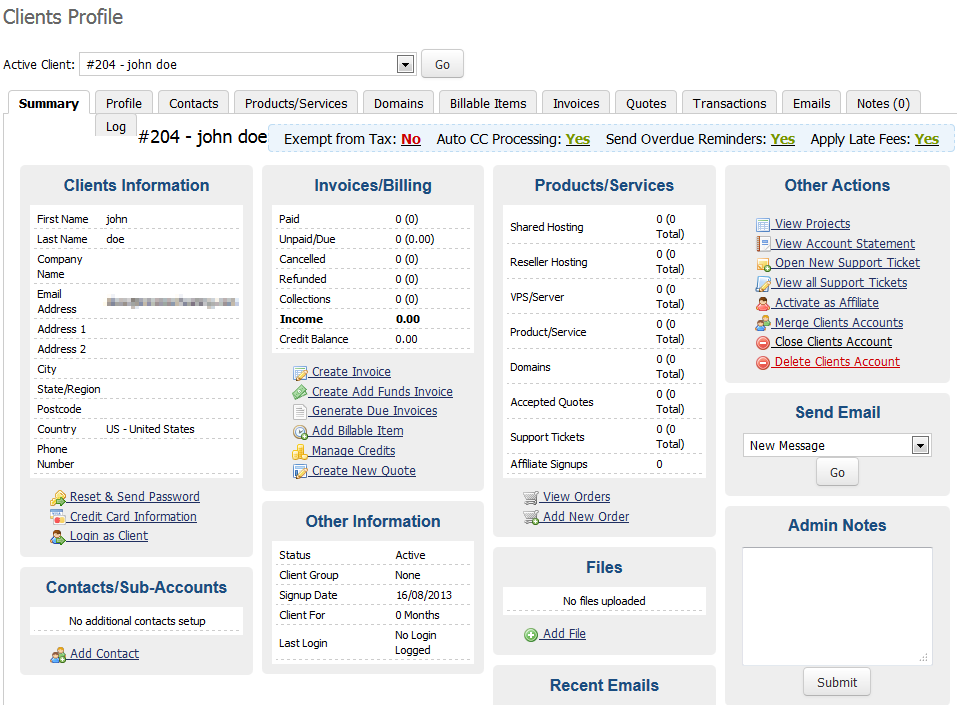Open the Active Client dropdown

pos(405,65)
